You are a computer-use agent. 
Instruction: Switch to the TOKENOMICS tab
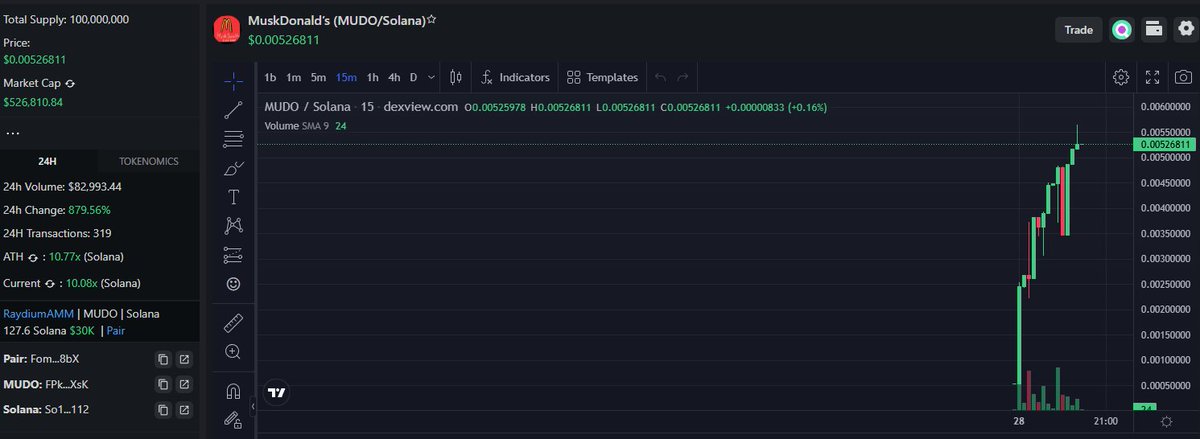(149, 161)
